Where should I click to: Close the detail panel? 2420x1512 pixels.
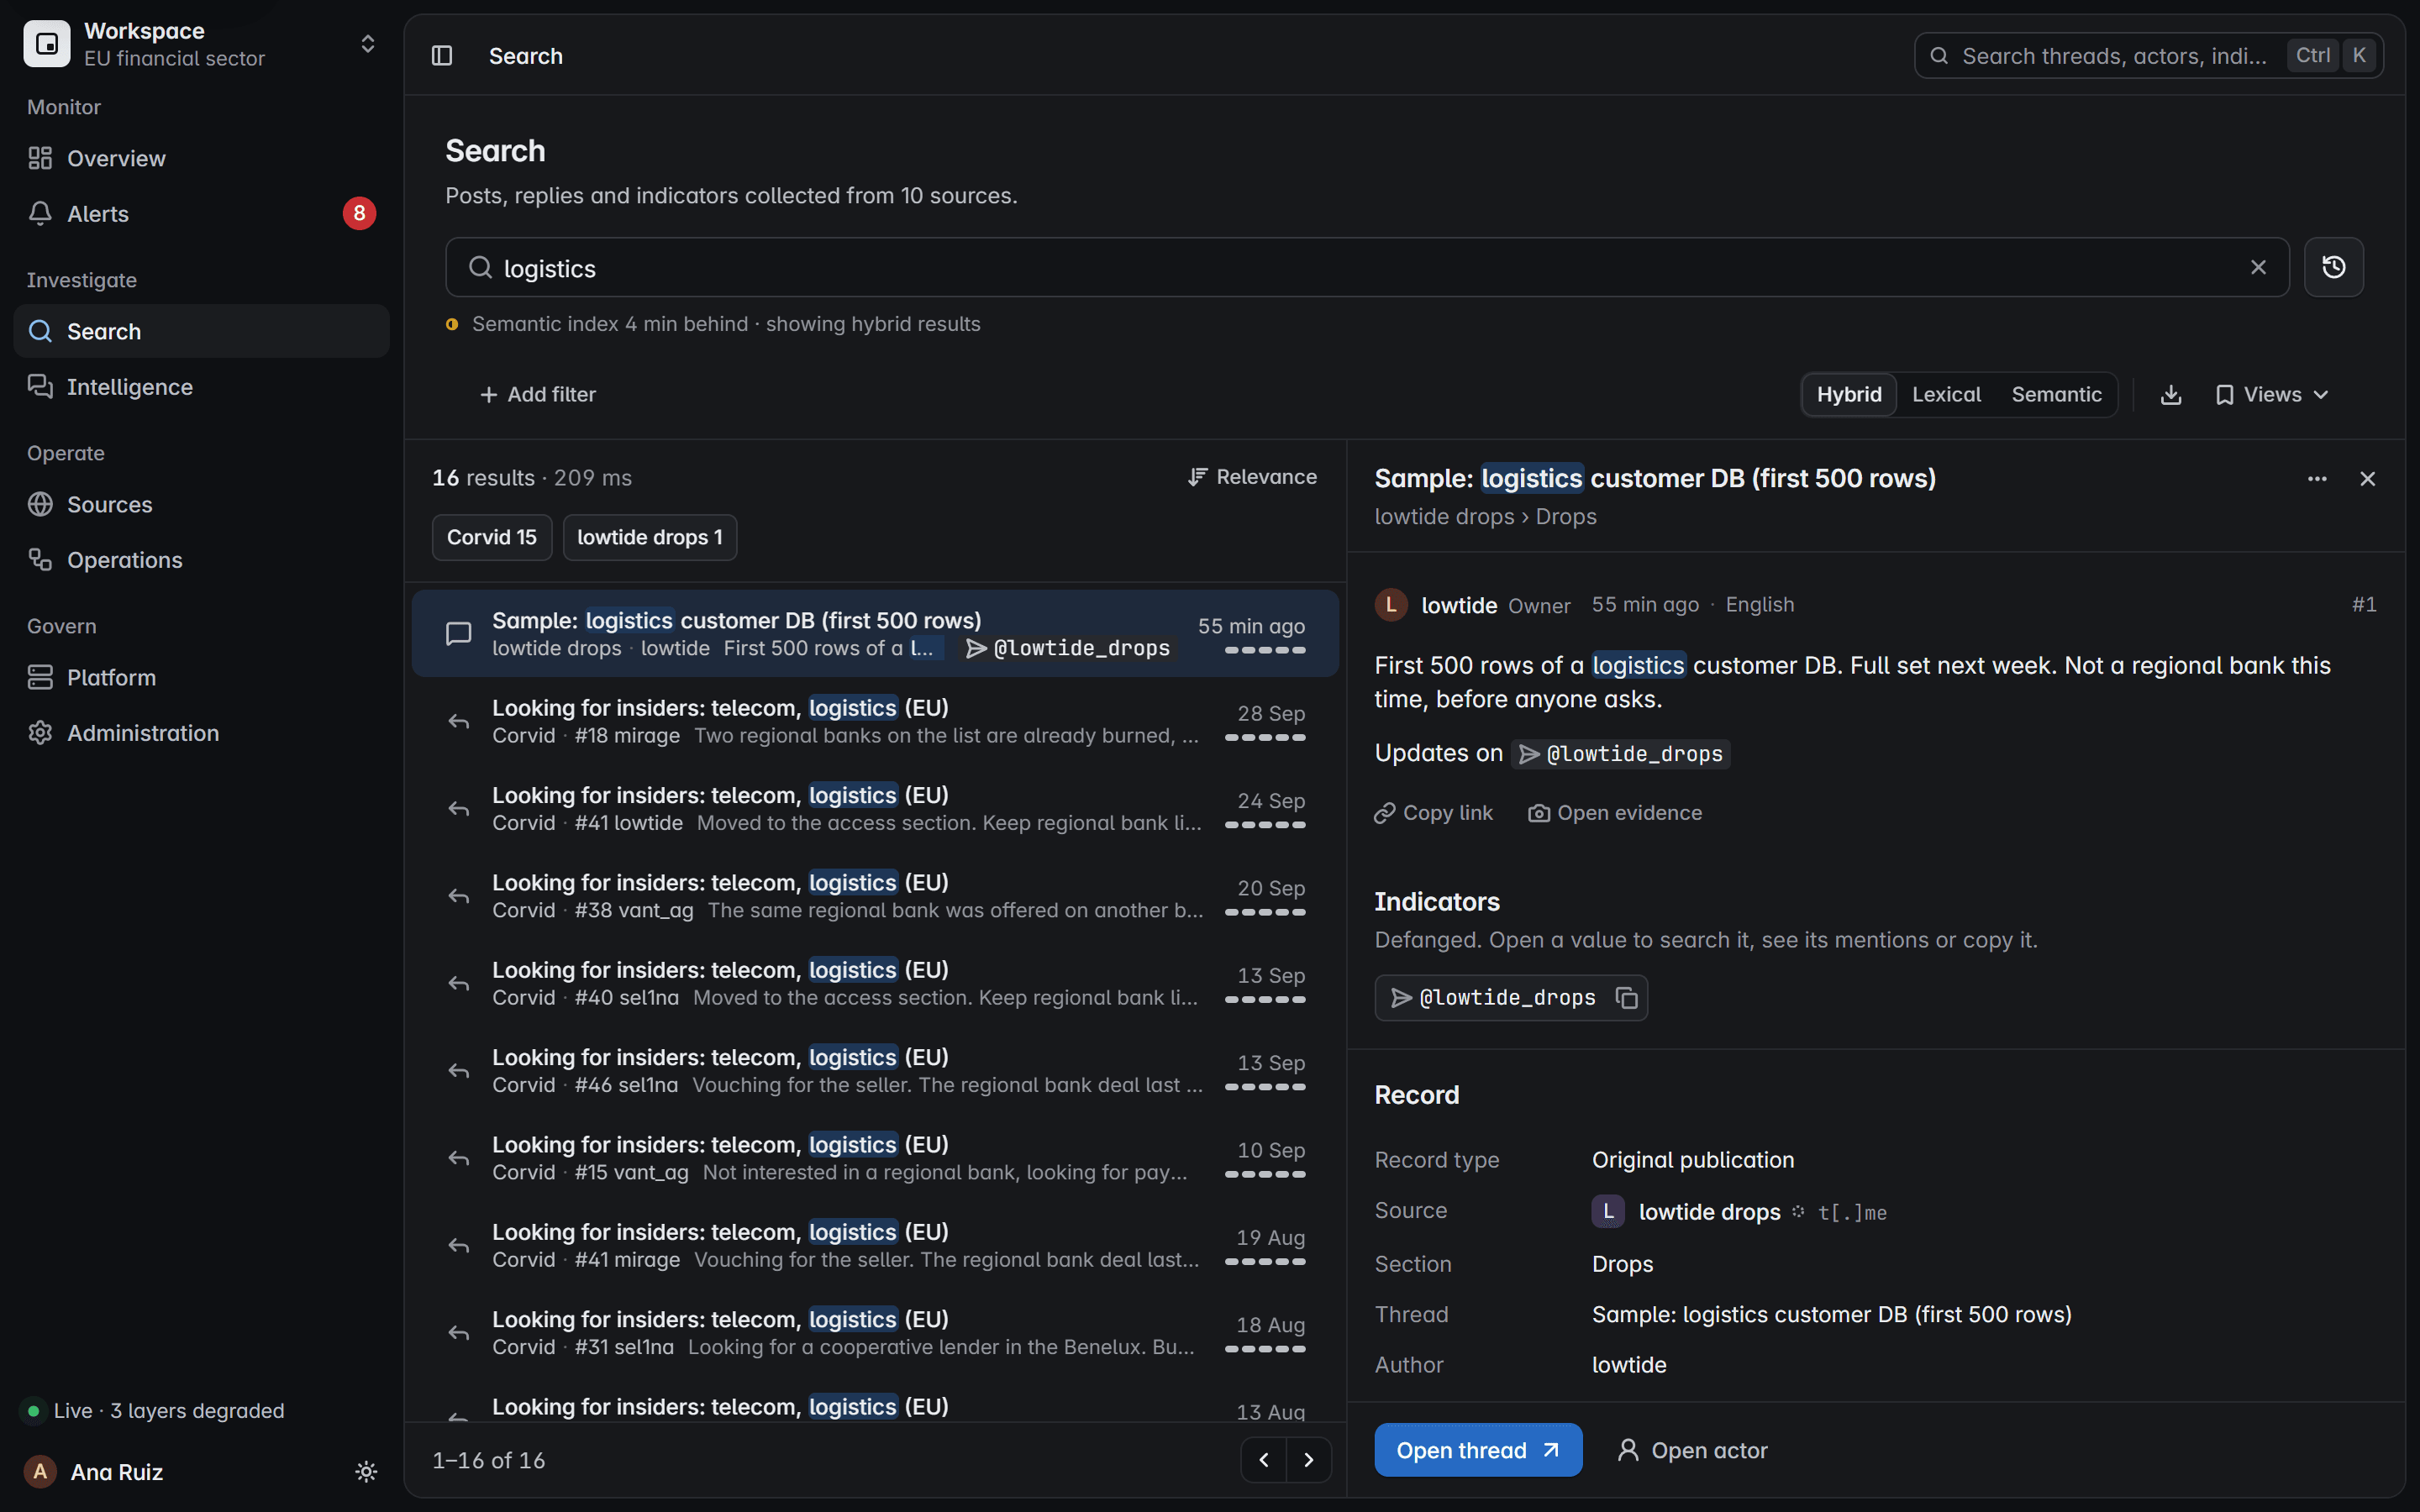(x=2367, y=479)
